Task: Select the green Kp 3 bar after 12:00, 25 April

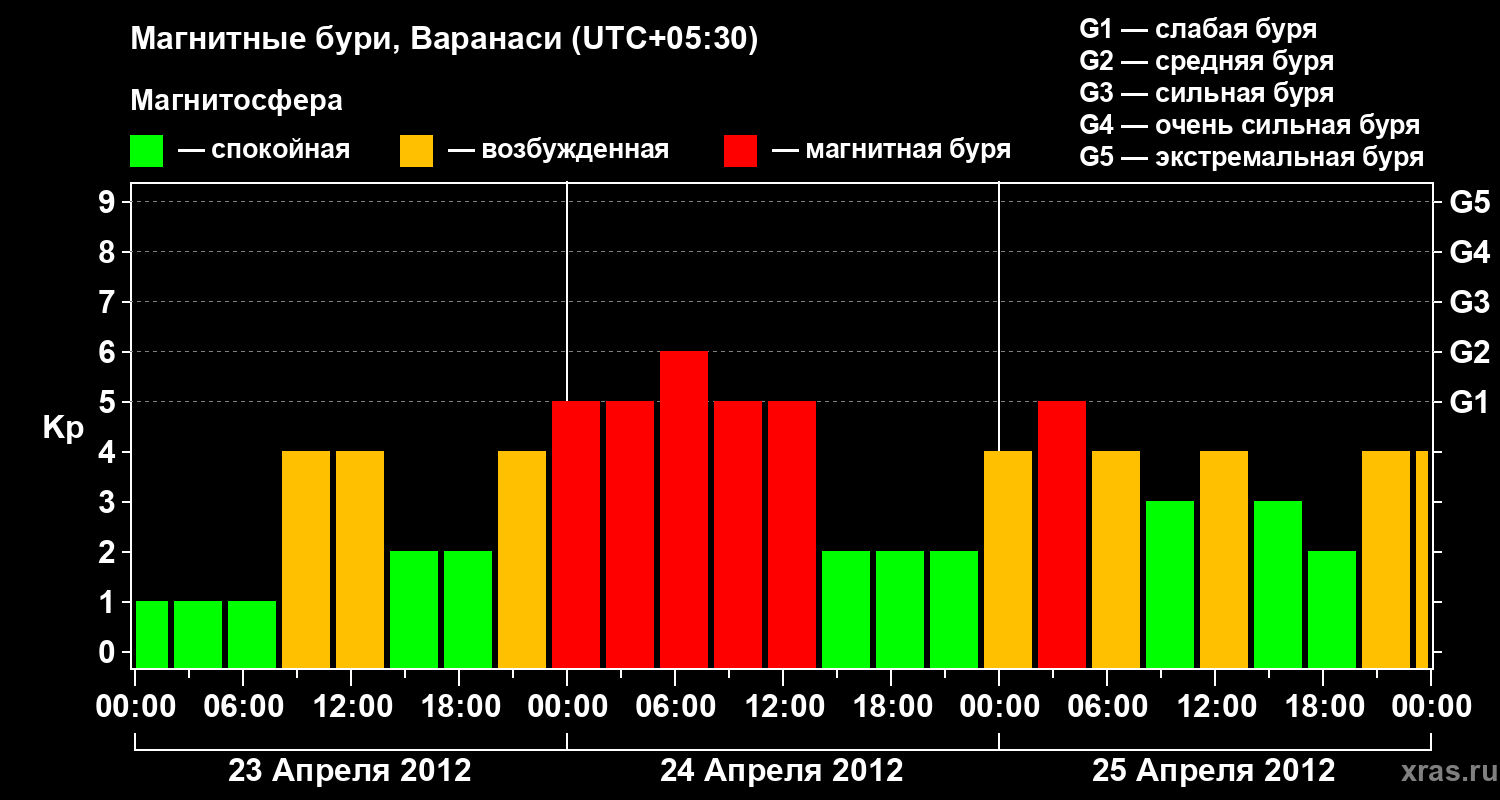Action: [1278, 585]
